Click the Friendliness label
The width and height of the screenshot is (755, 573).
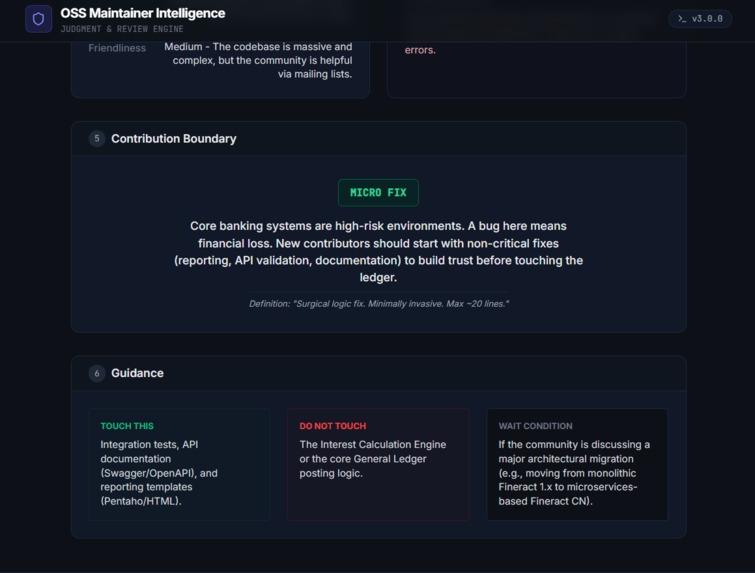click(117, 48)
